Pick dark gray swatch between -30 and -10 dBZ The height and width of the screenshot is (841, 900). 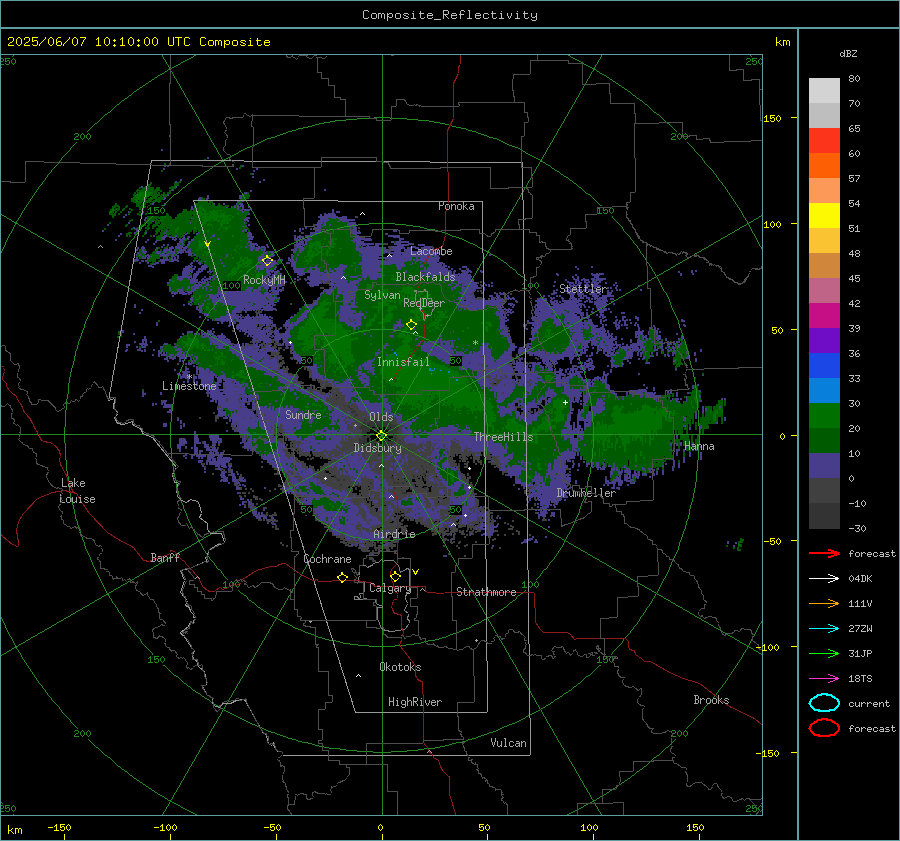point(824,516)
